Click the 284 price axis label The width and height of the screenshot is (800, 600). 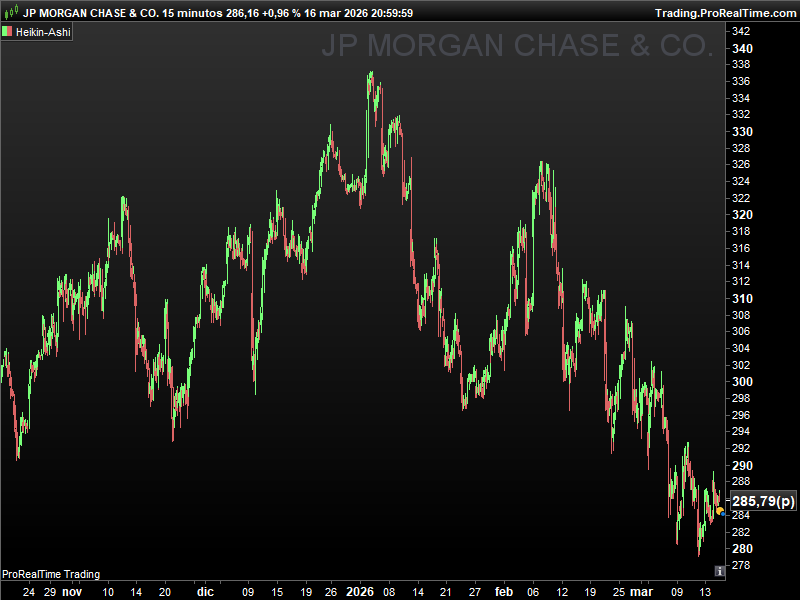pyautogui.click(x=741, y=515)
